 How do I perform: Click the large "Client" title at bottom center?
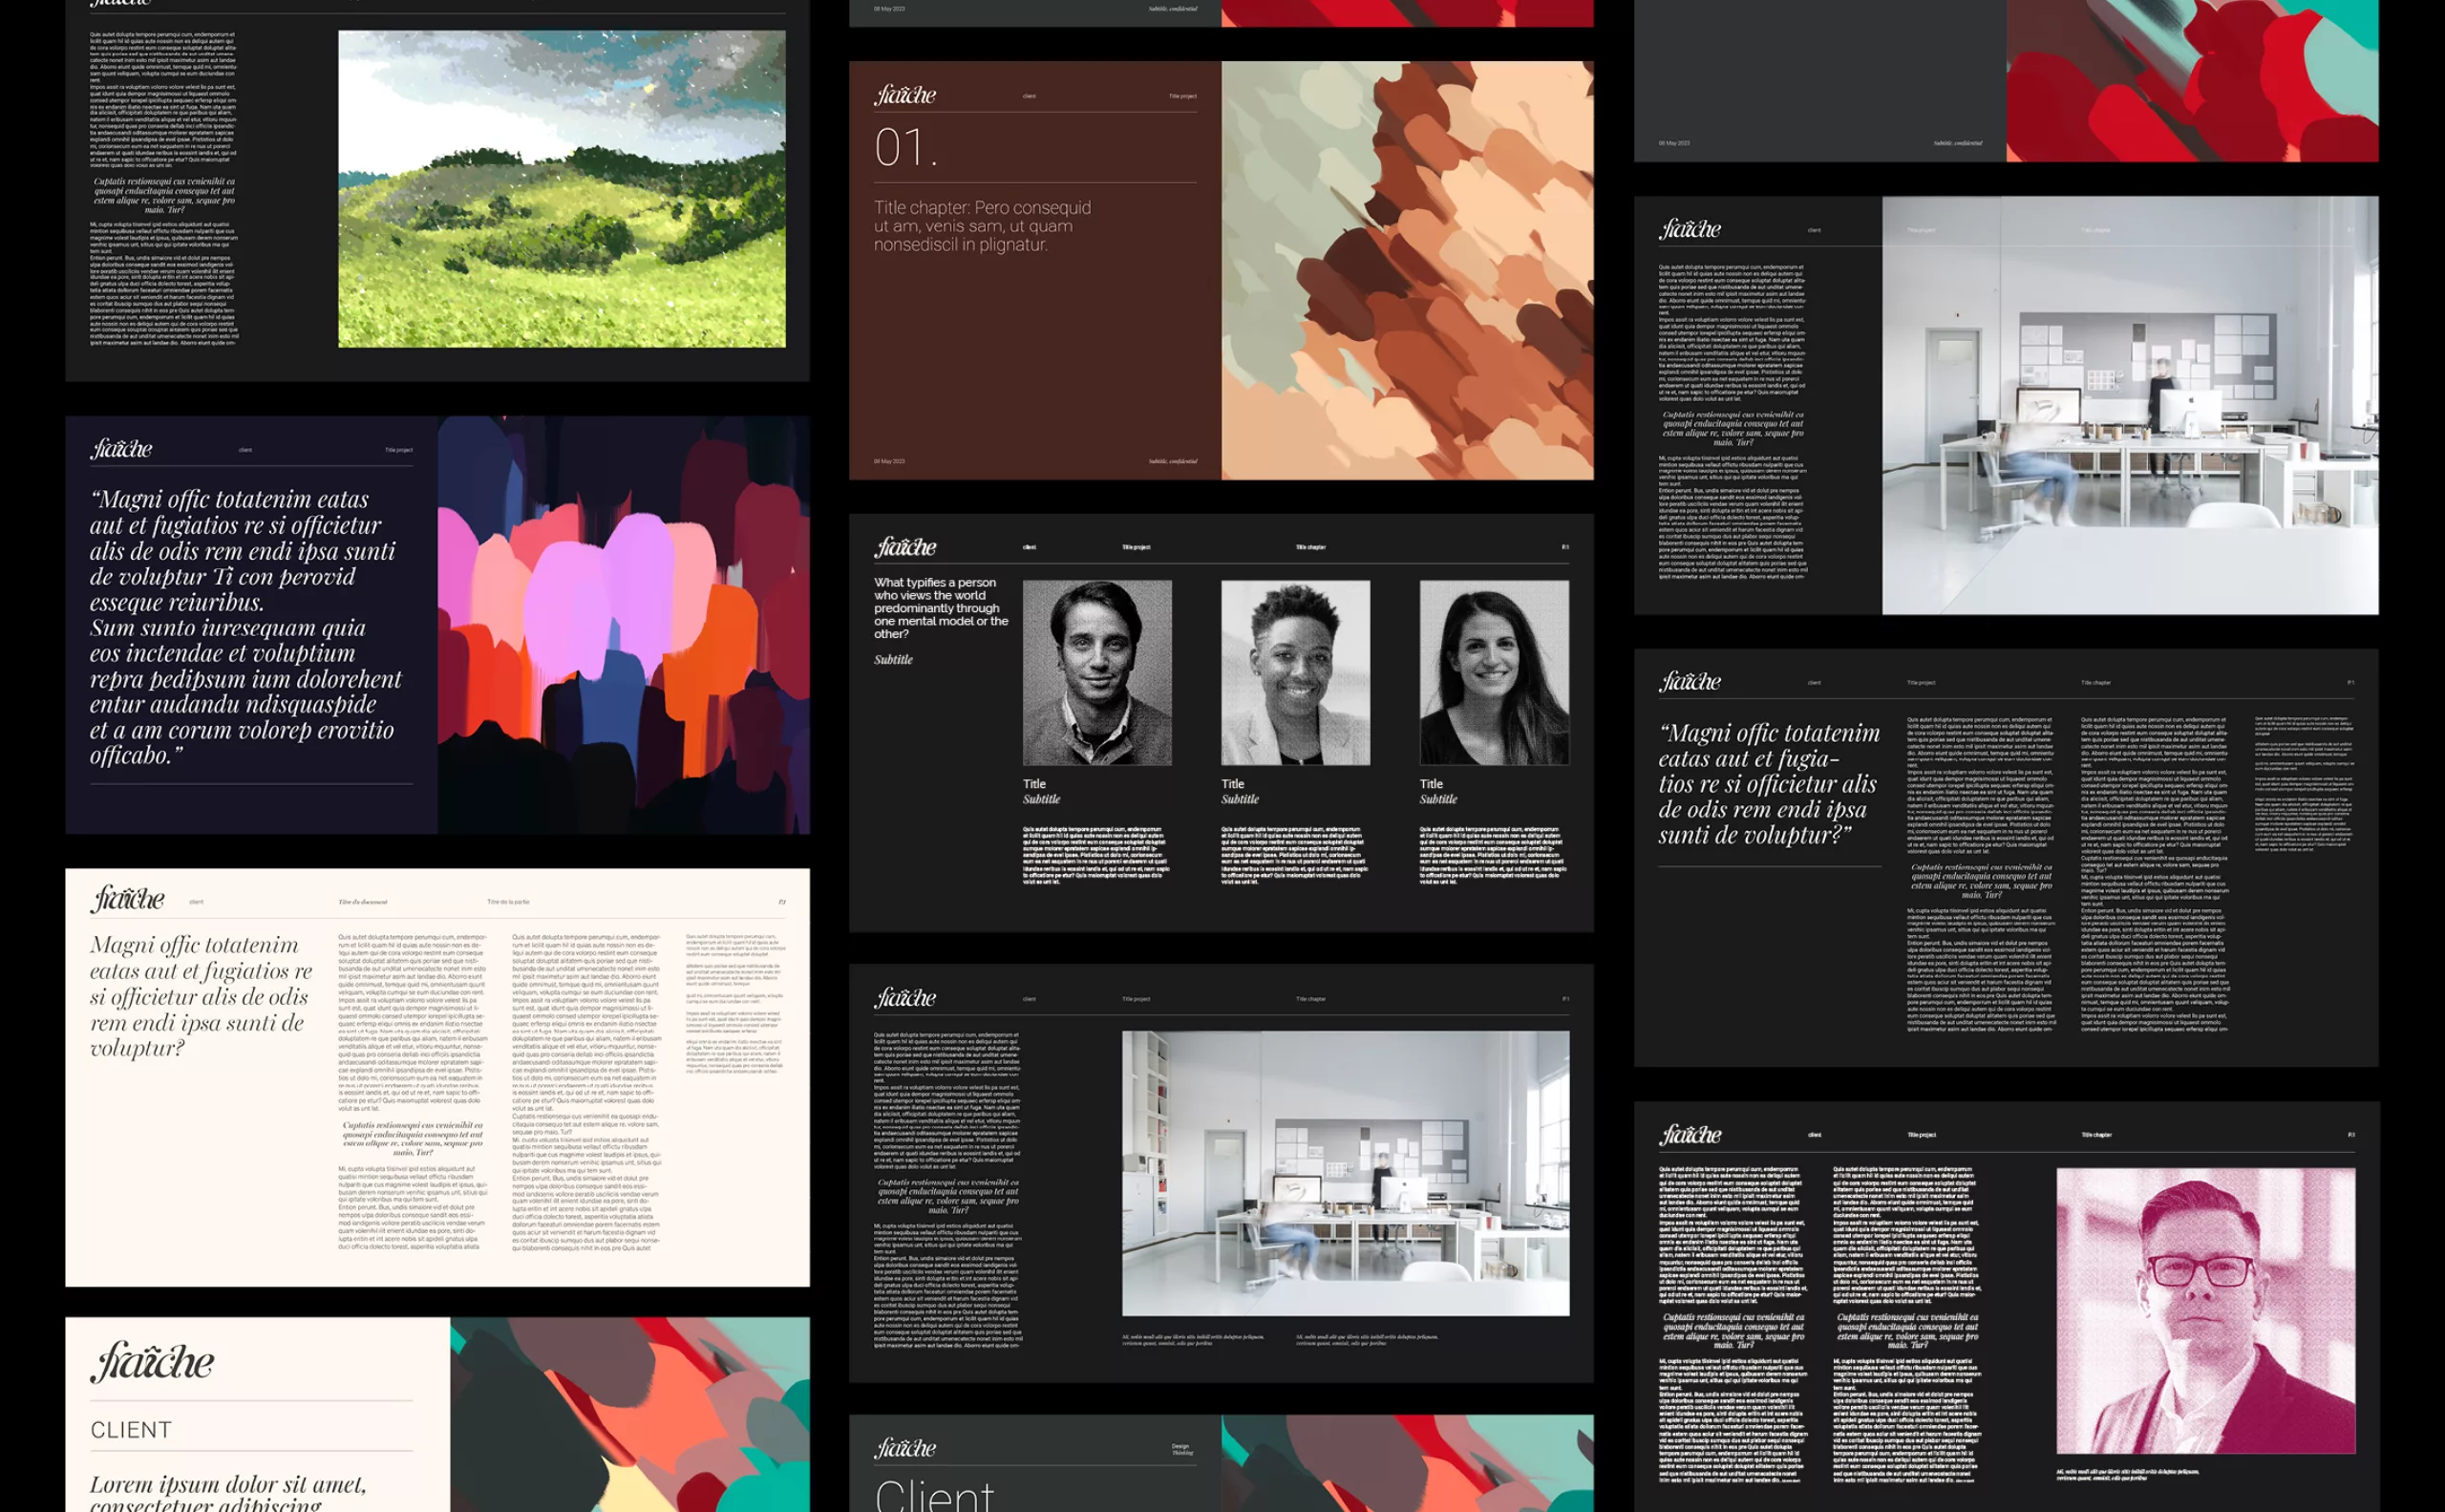pos(934,1495)
